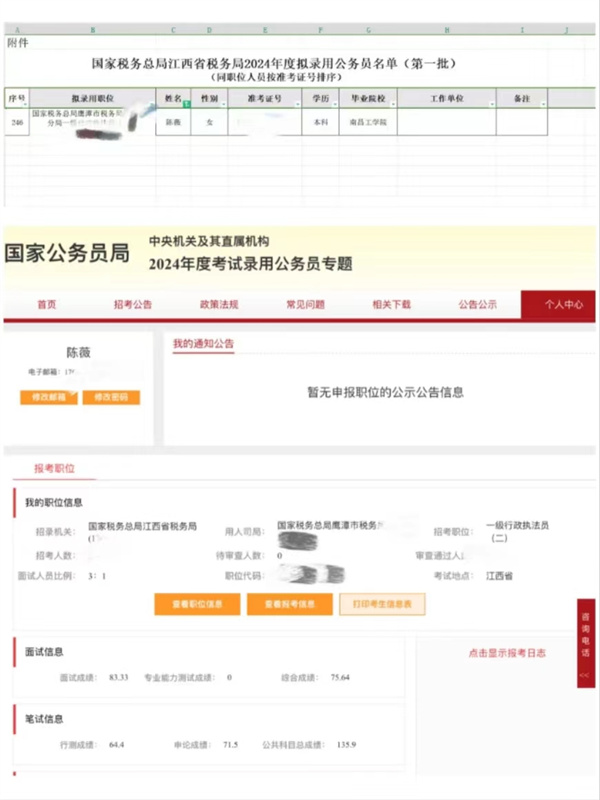Open the 常见问题 navigation item
This screenshot has width=600, height=800.
click(x=305, y=305)
